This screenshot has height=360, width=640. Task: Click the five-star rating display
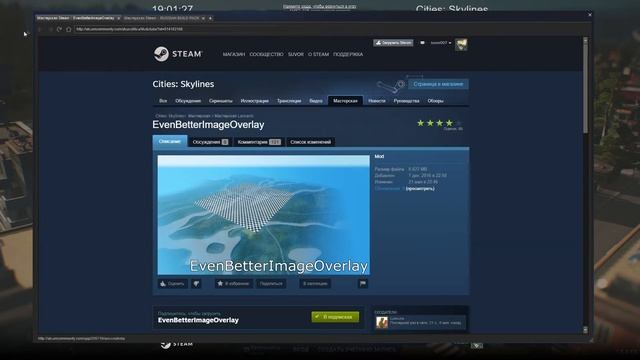[x=439, y=123]
